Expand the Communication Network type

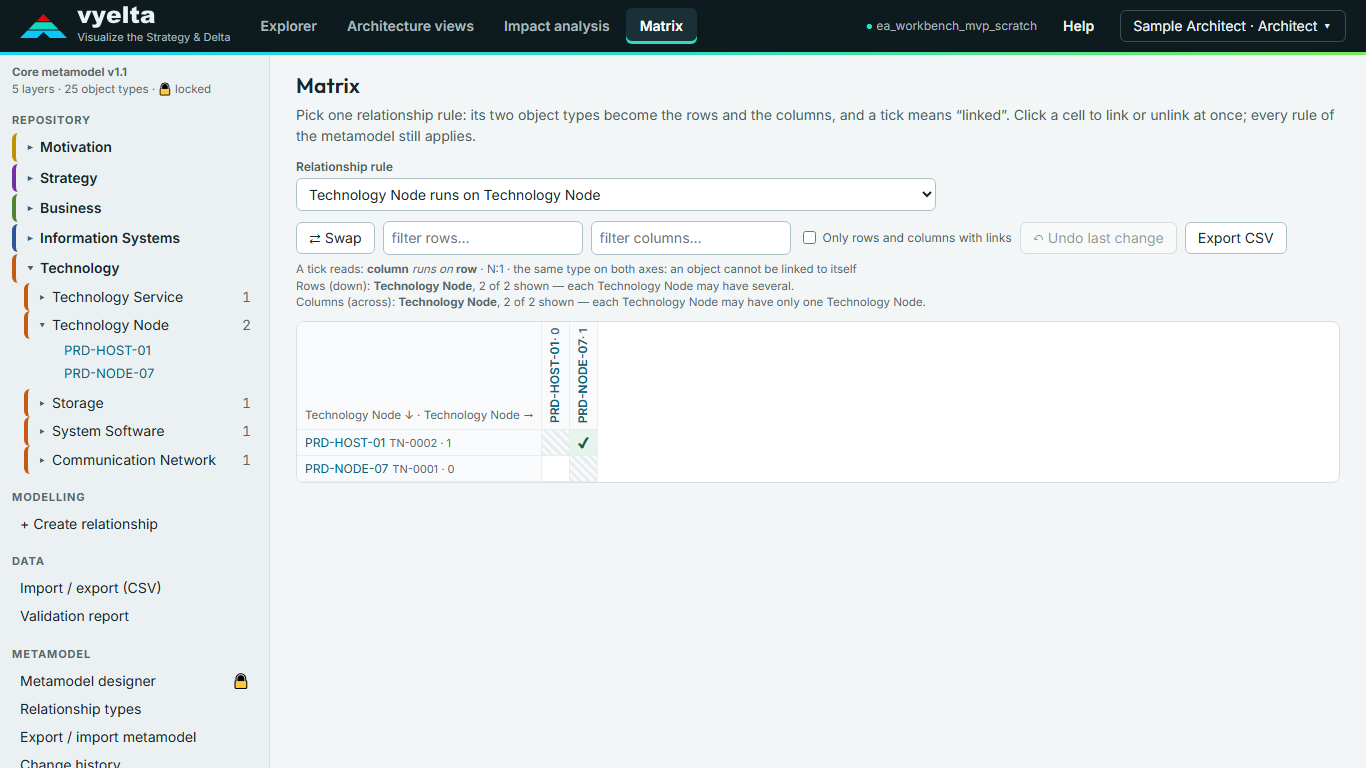tap(42, 460)
